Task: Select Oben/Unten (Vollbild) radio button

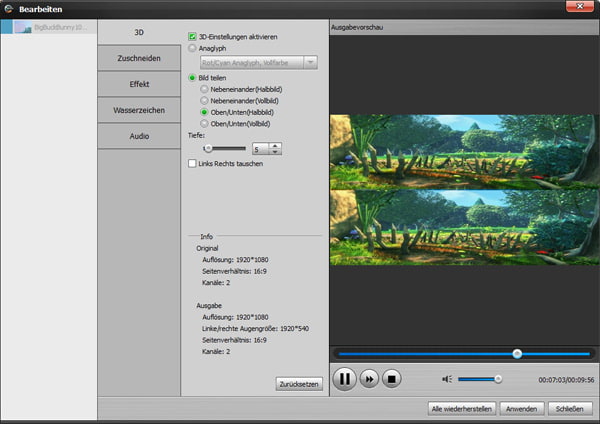Action: pyautogui.click(x=204, y=123)
